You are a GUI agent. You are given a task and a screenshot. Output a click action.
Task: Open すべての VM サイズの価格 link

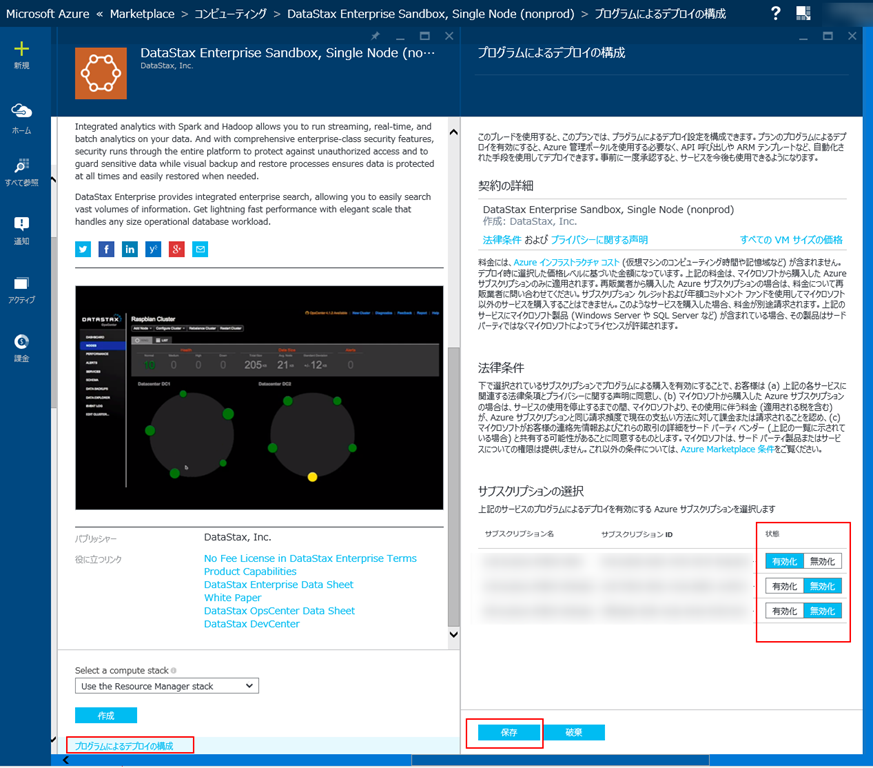pos(791,240)
